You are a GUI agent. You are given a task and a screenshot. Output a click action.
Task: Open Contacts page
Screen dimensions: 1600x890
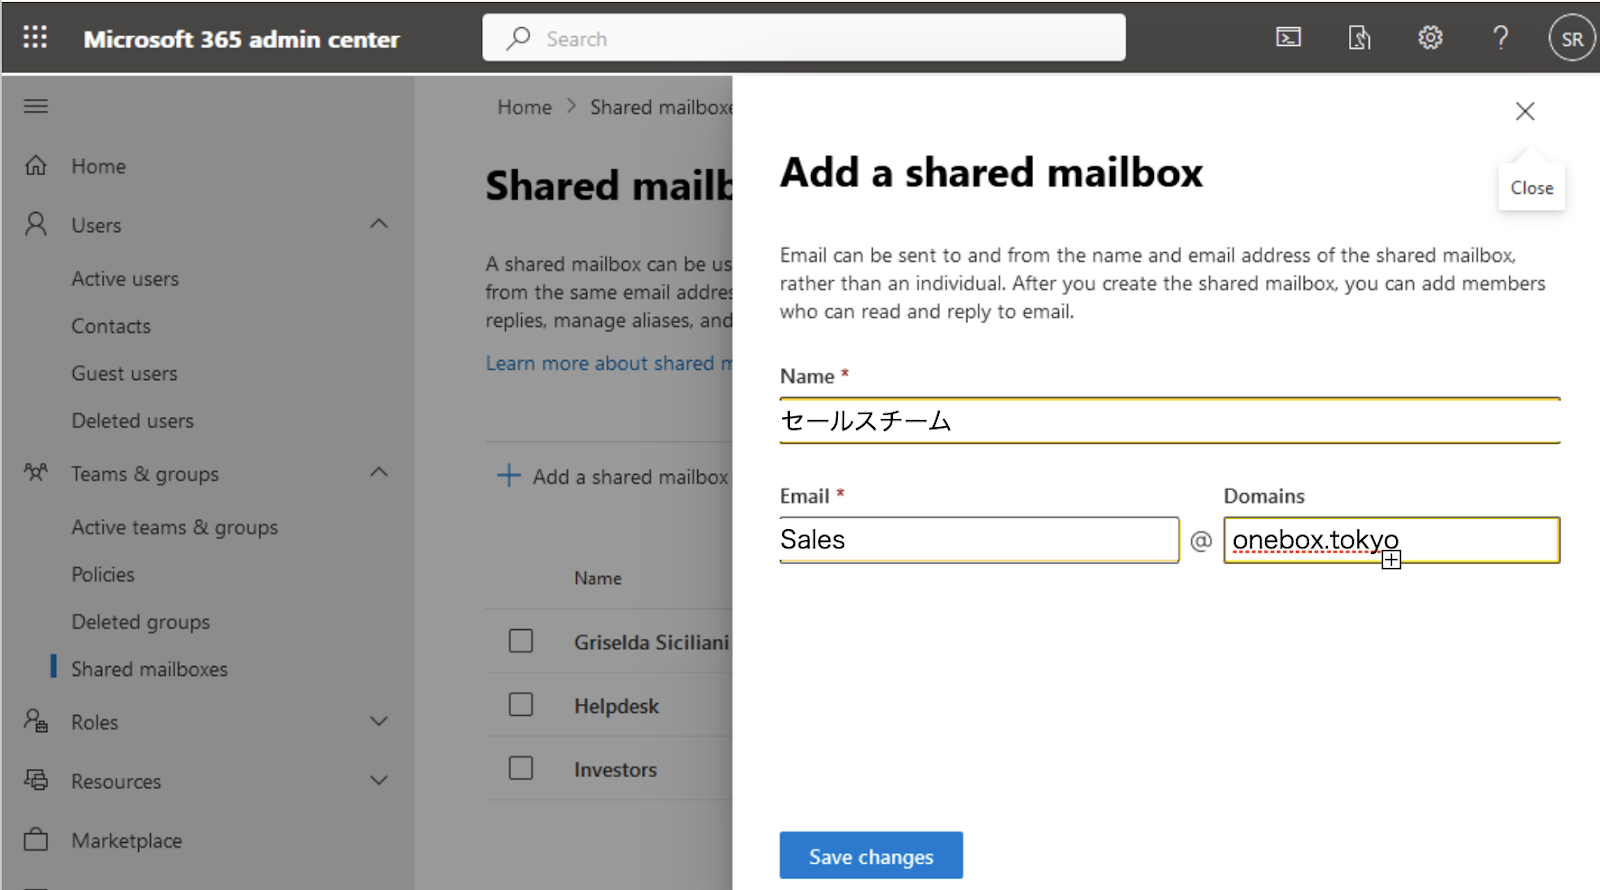[x=111, y=326]
